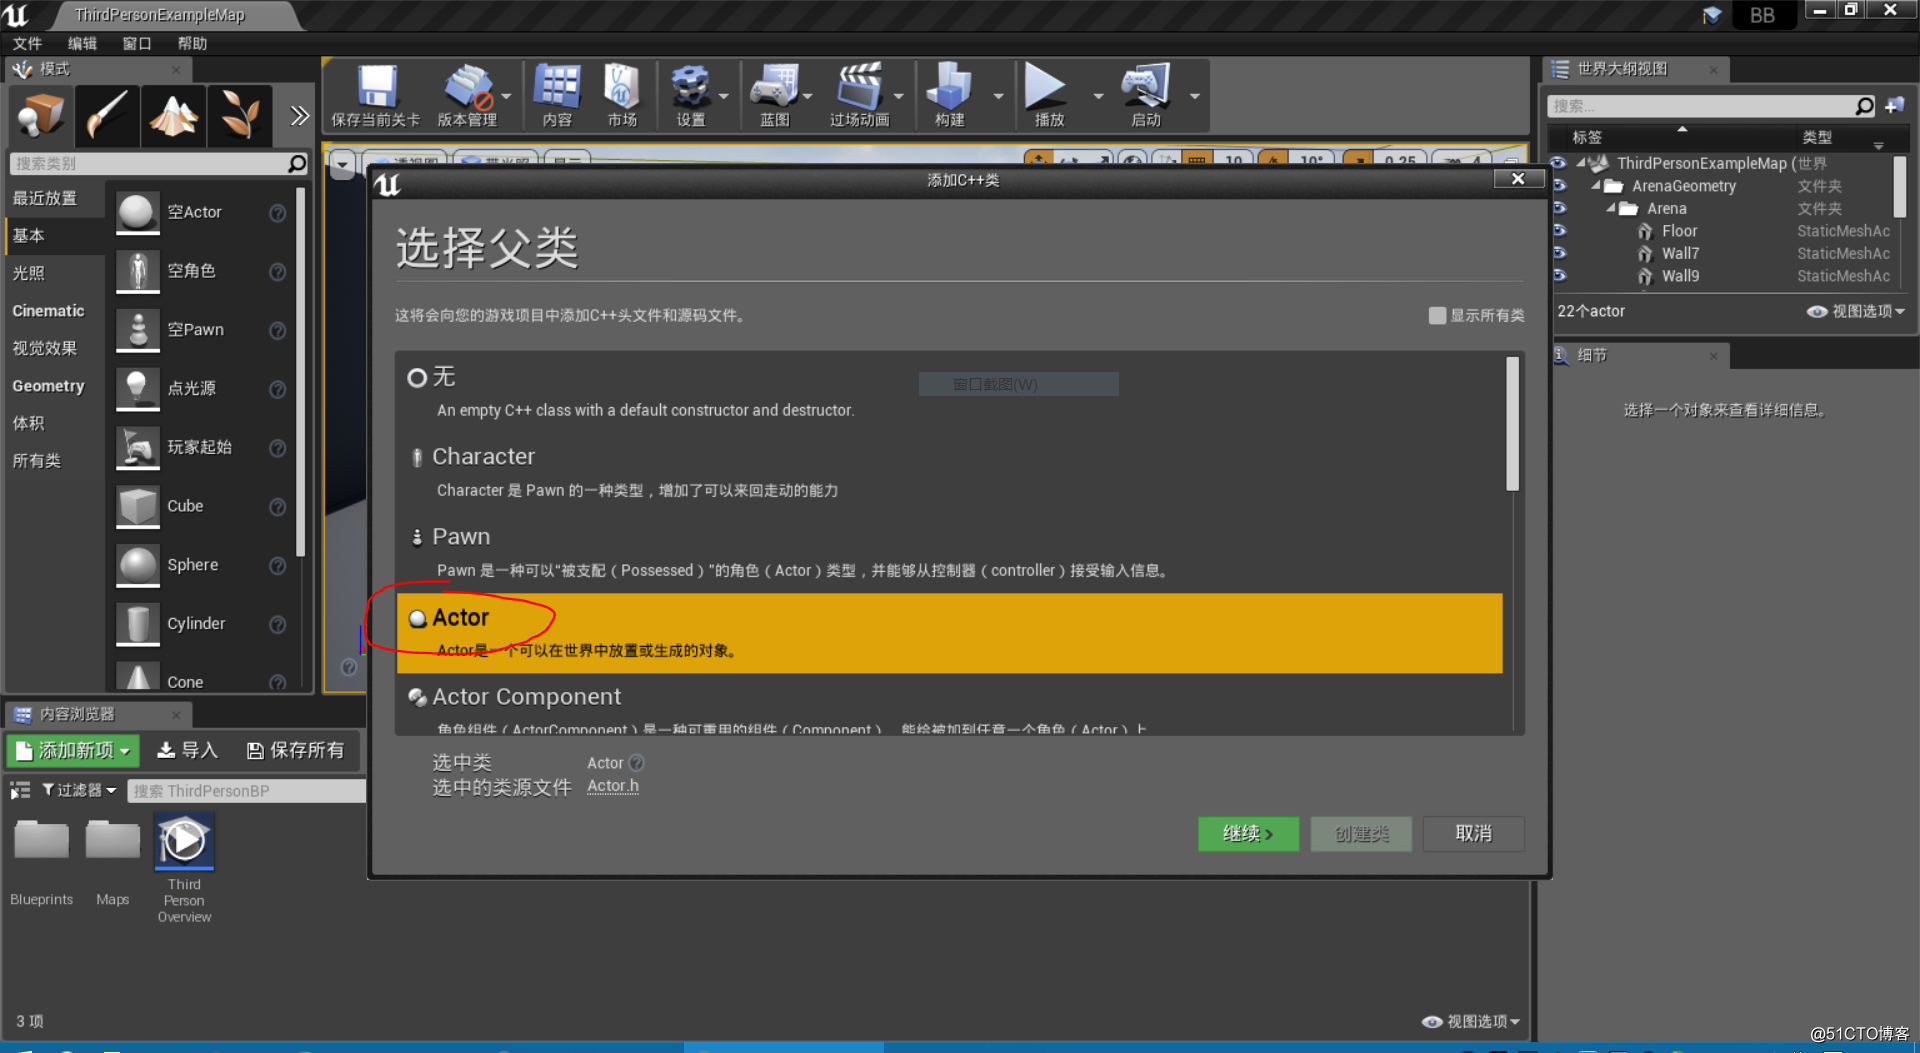Click the Save Current Level toolbar icon
This screenshot has height=1053, width=1920.
pos(377,88)
